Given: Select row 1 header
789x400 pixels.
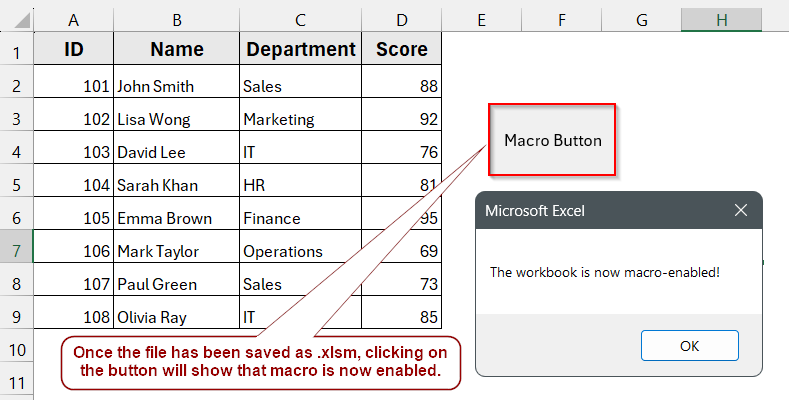Looking at the screenshot, I should click(16, 50).
